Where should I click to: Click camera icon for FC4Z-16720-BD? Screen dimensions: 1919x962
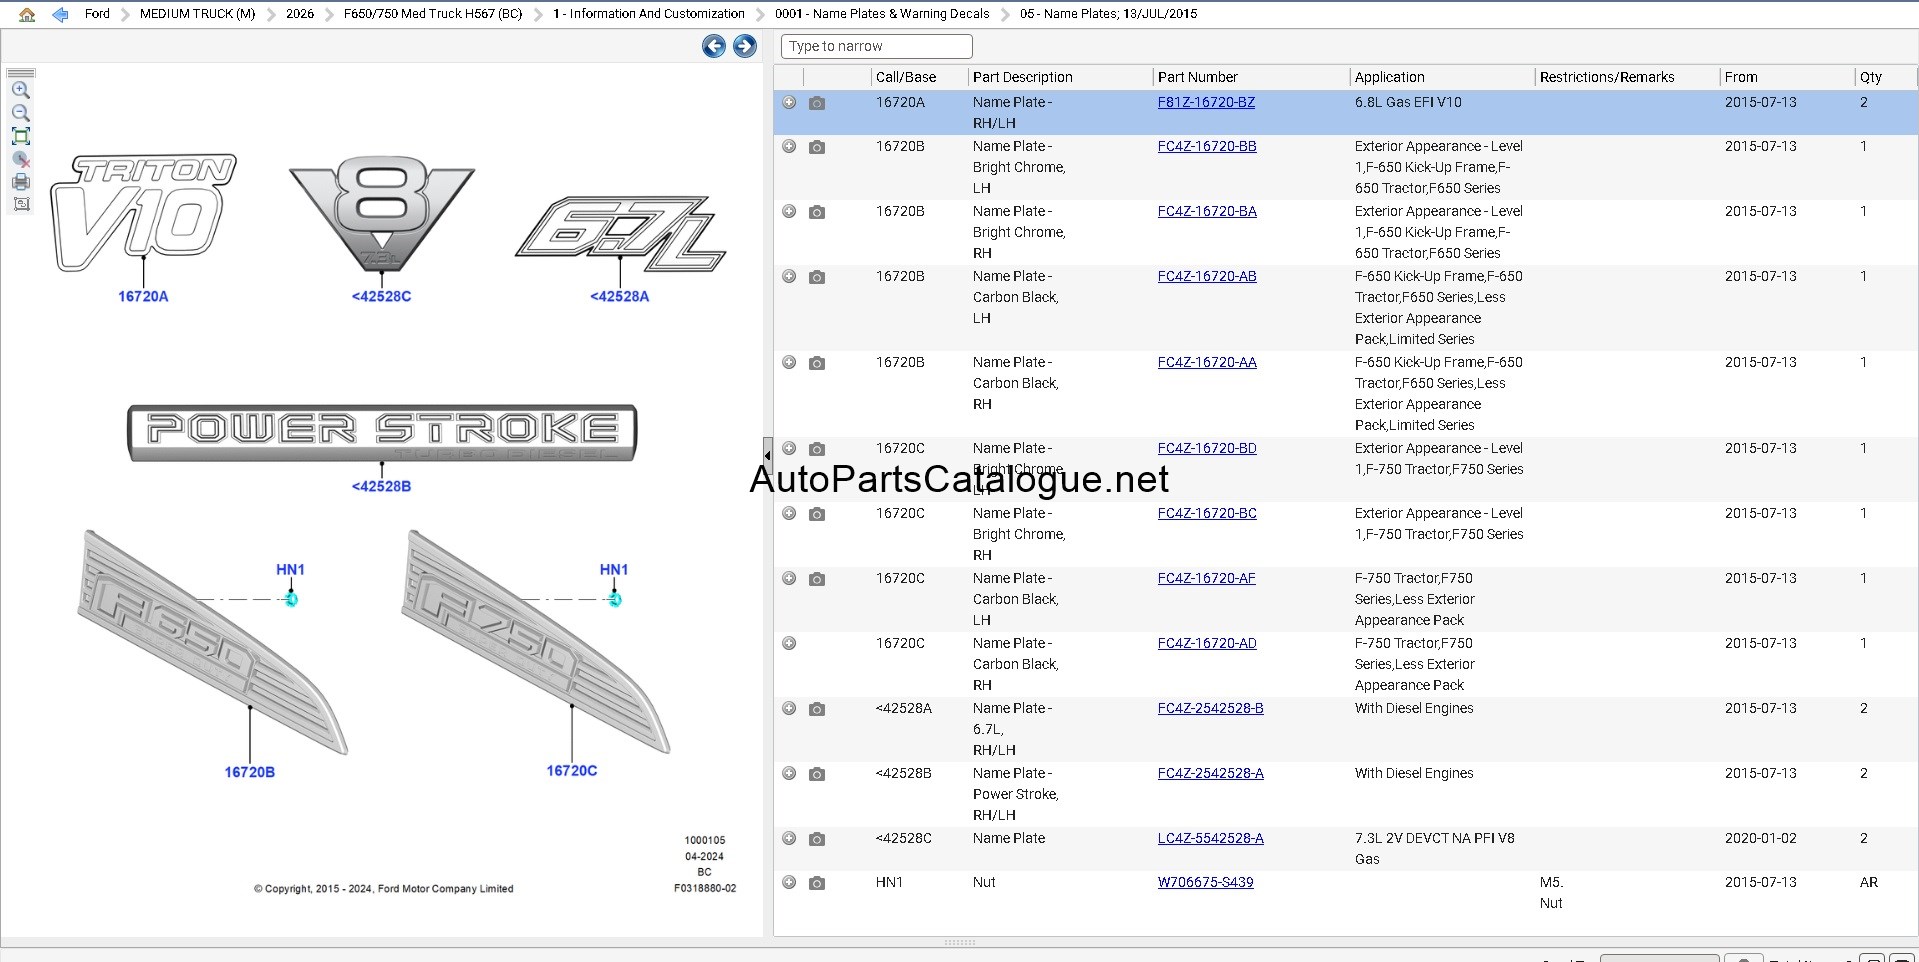(x=817, y=449)
